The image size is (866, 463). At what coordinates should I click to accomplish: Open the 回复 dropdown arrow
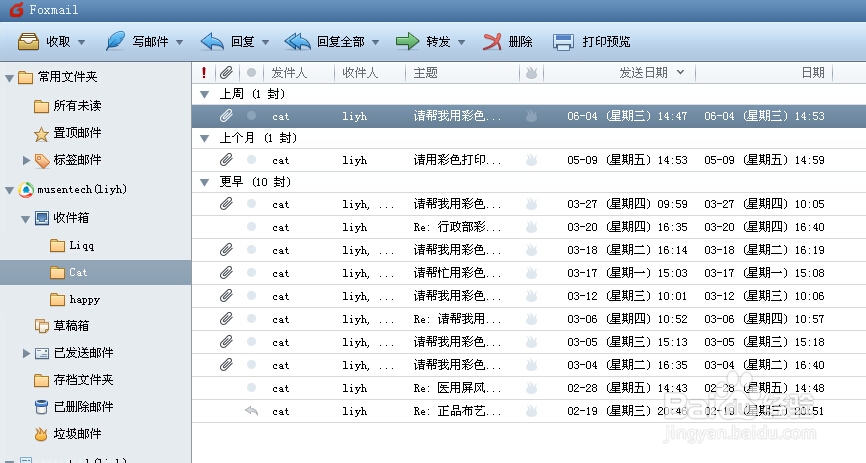265,42
